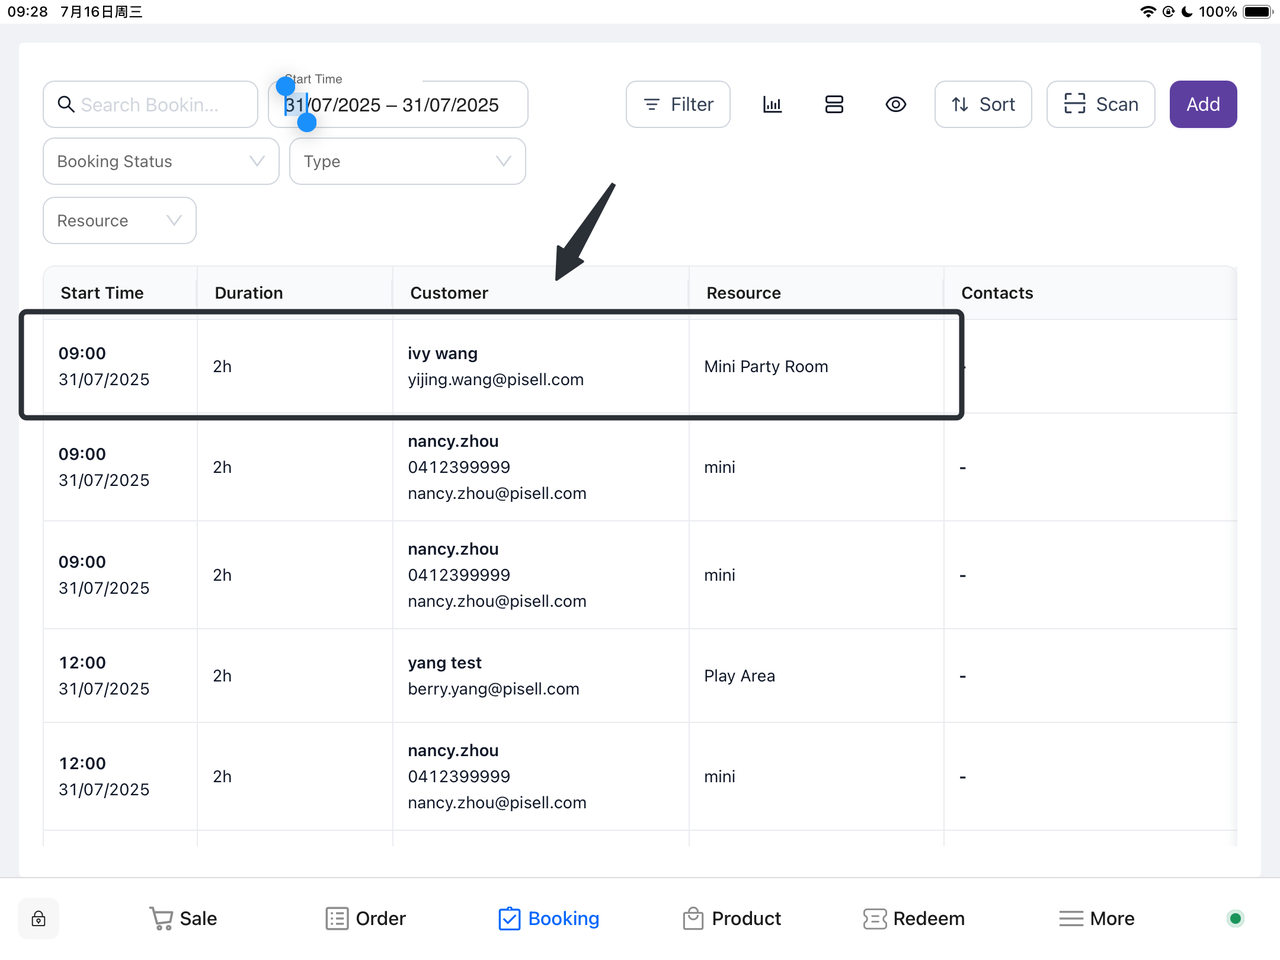Image resolution: width=1280 pixels, height=960 pixels.
Task: Open the Product tab
Action: tap(732, 919)
